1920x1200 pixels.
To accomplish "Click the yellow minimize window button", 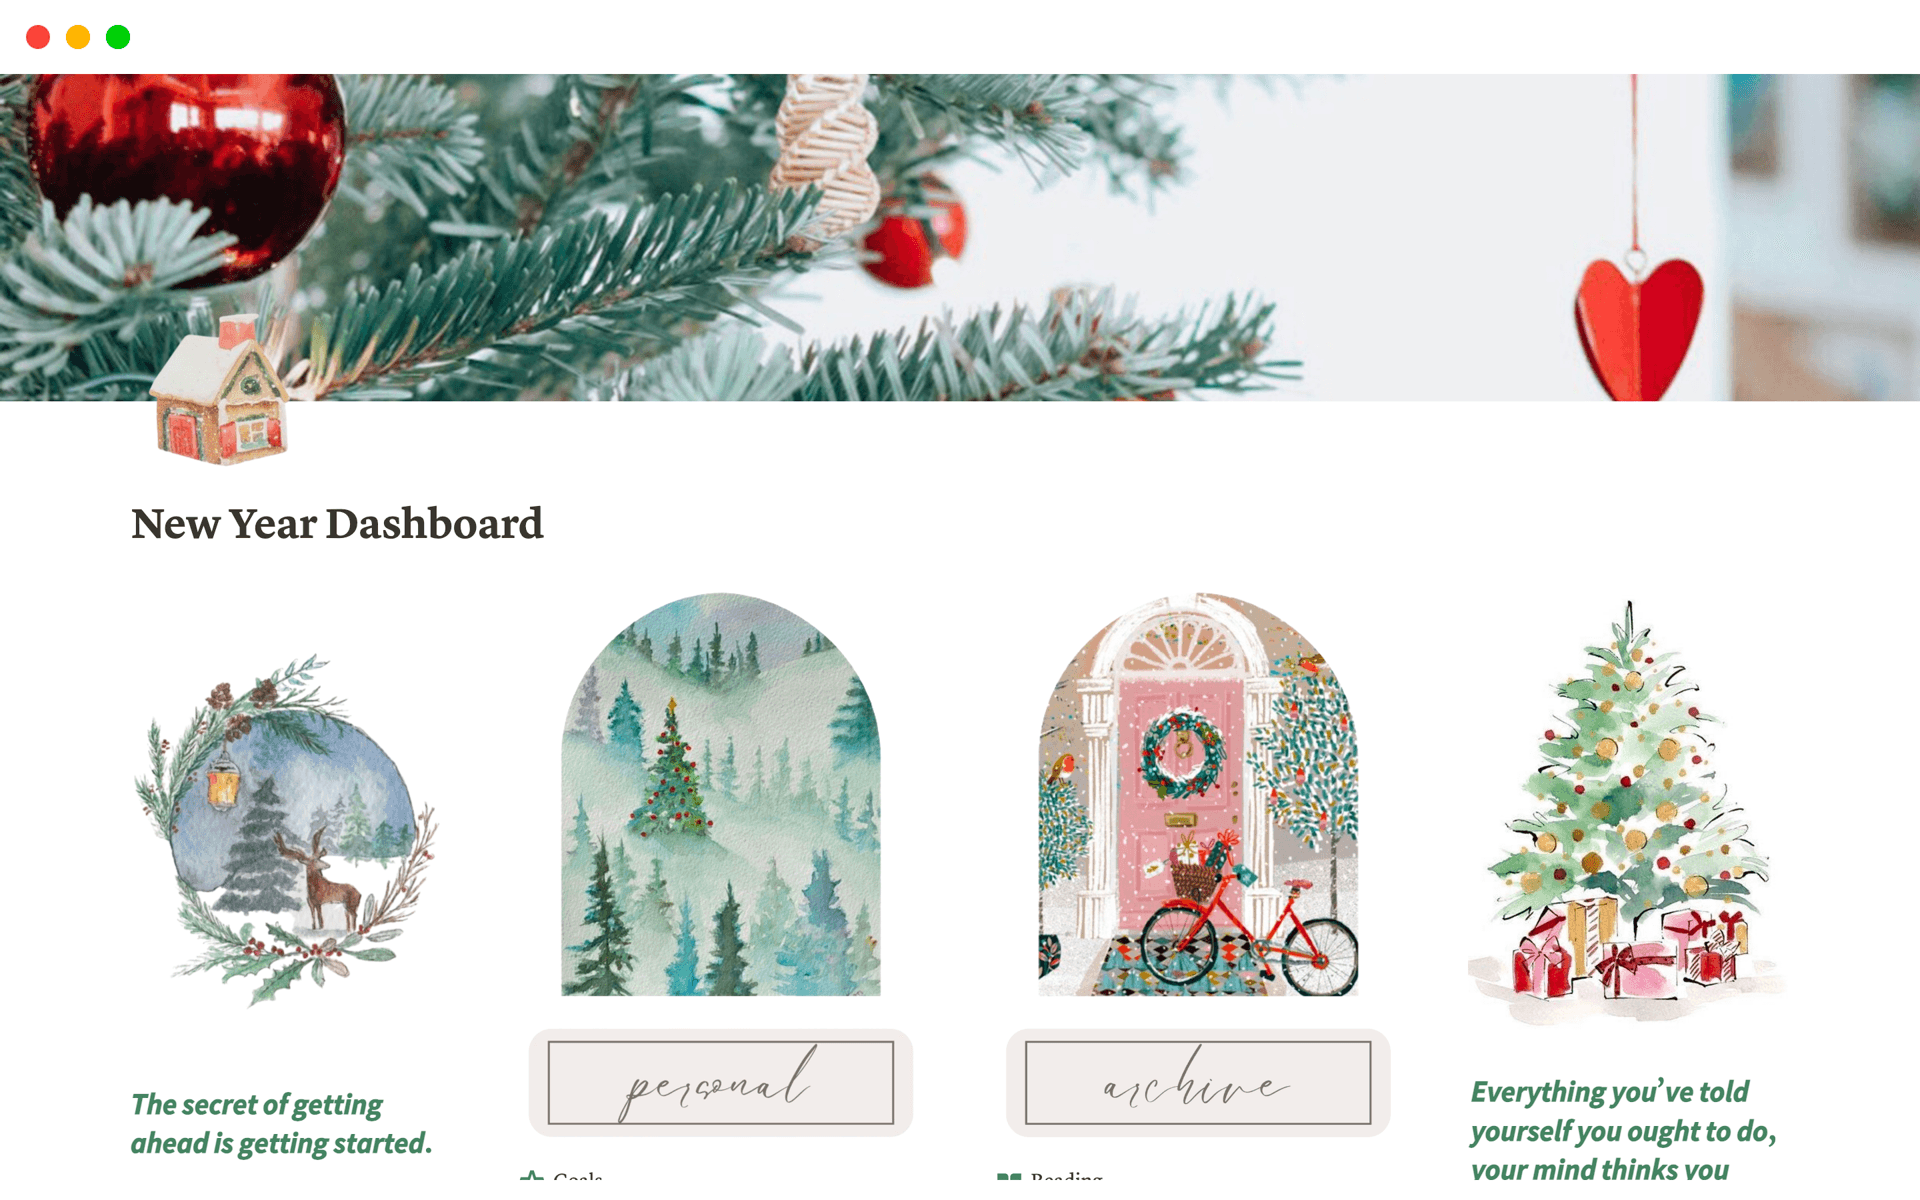I will coord(78,37).
